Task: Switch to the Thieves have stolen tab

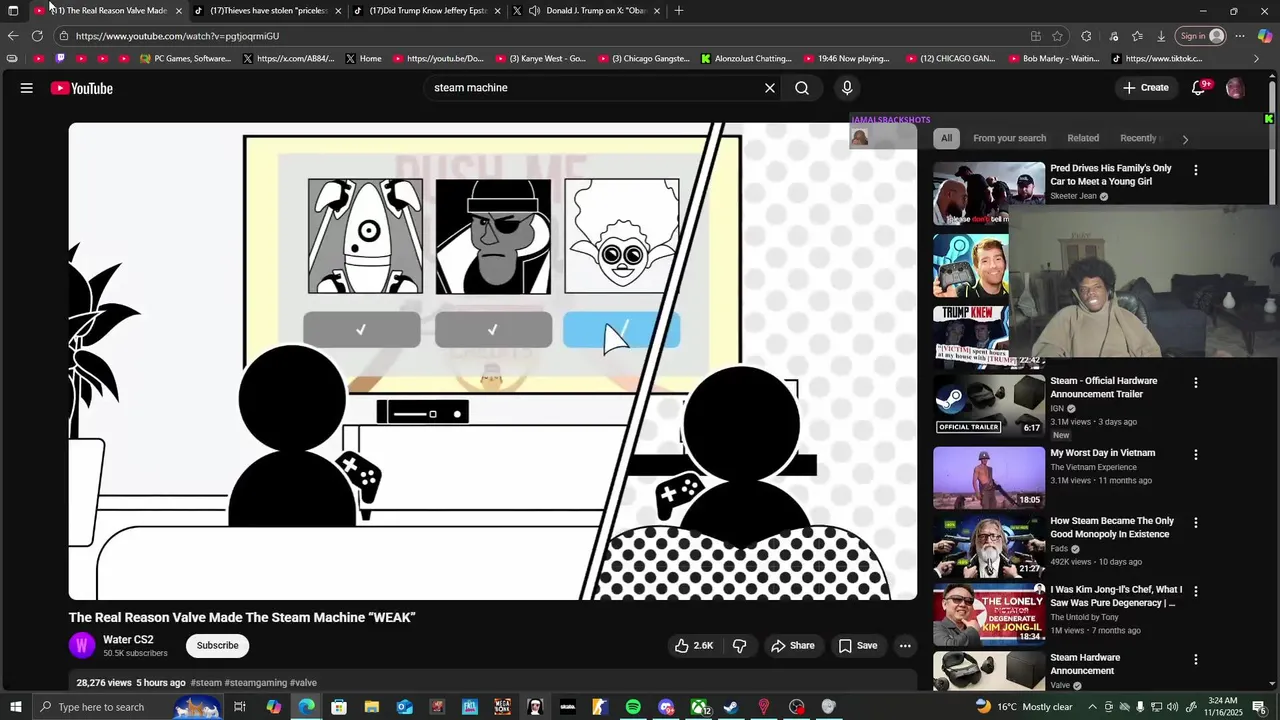Action: tap(268, 11)
